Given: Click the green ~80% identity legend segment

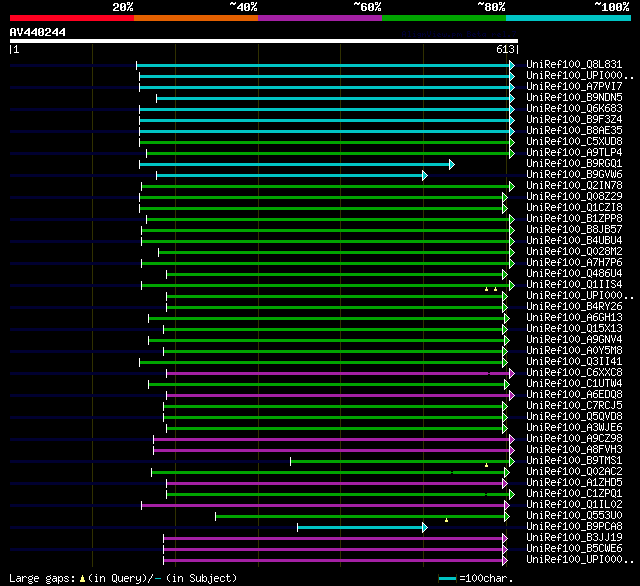Looking at the screenshot, I should click(x=444, y=18).
